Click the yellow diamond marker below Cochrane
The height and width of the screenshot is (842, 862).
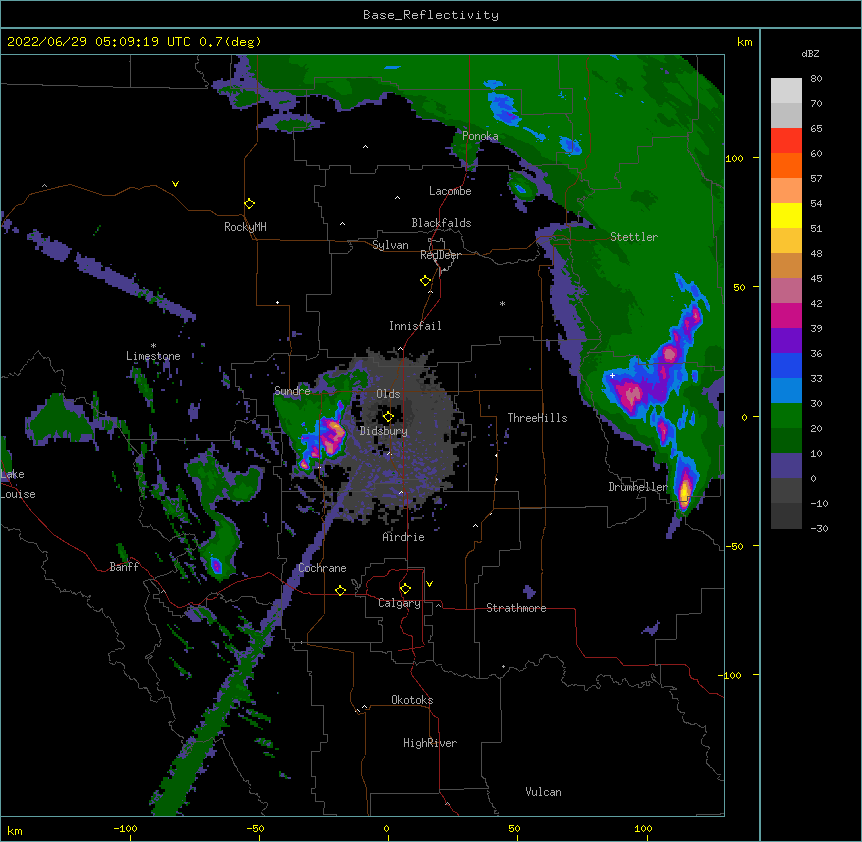tap(340, 590)
